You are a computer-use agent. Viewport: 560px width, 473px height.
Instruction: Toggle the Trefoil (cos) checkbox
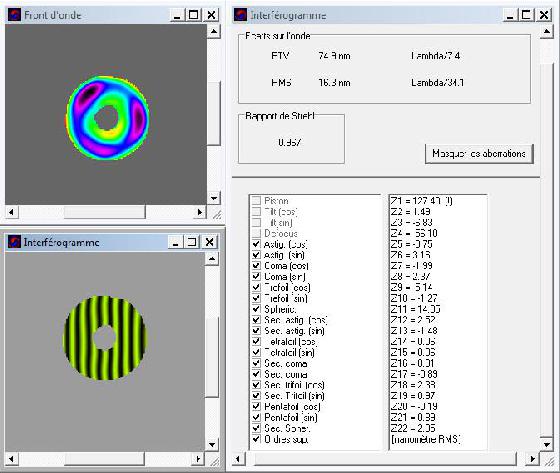(256, 287)
